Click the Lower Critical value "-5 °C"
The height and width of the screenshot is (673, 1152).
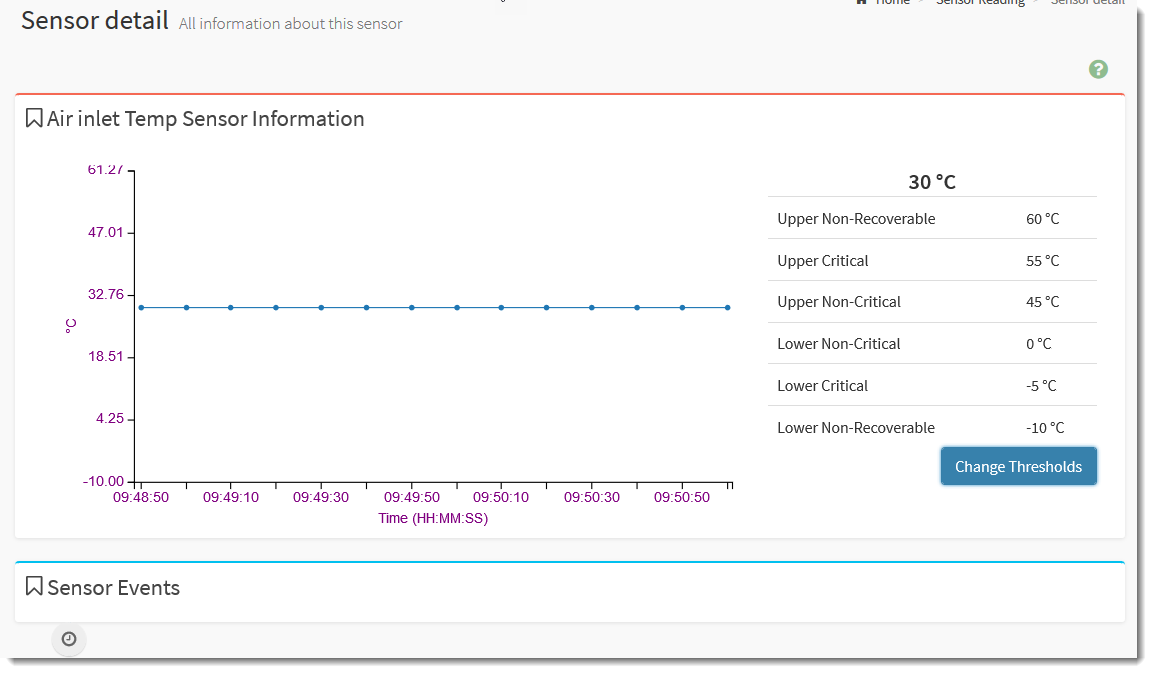(x=1041, y=386)
